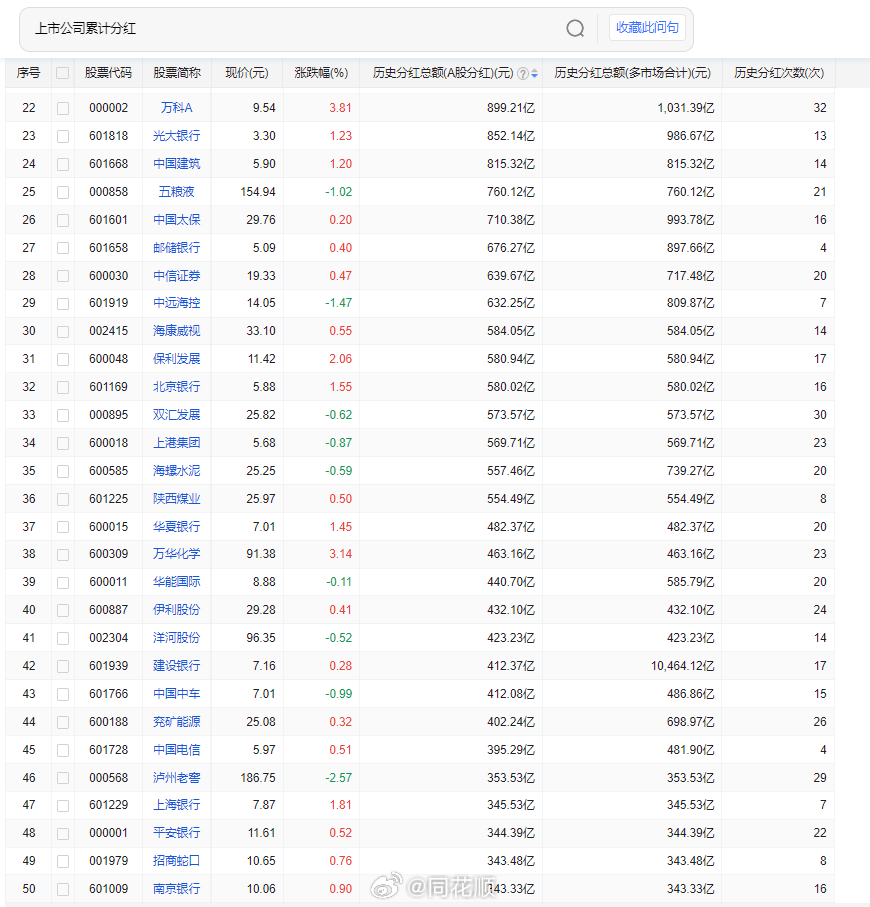
Task: Open 兖矿能源 stock link
Action: [176, 722]
